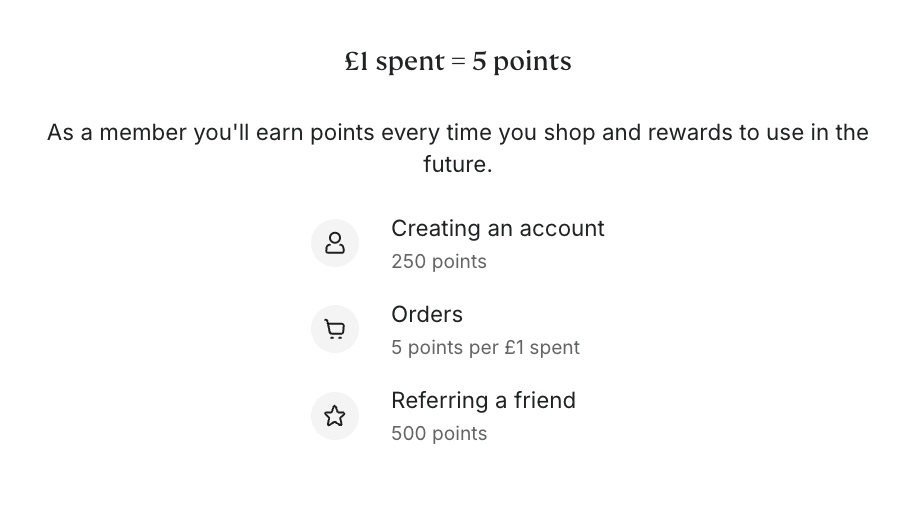The width and height of the screenshot is (920, 506).
Task: Select the 'Referring a friend' title
Action: [x=483, y=400]
